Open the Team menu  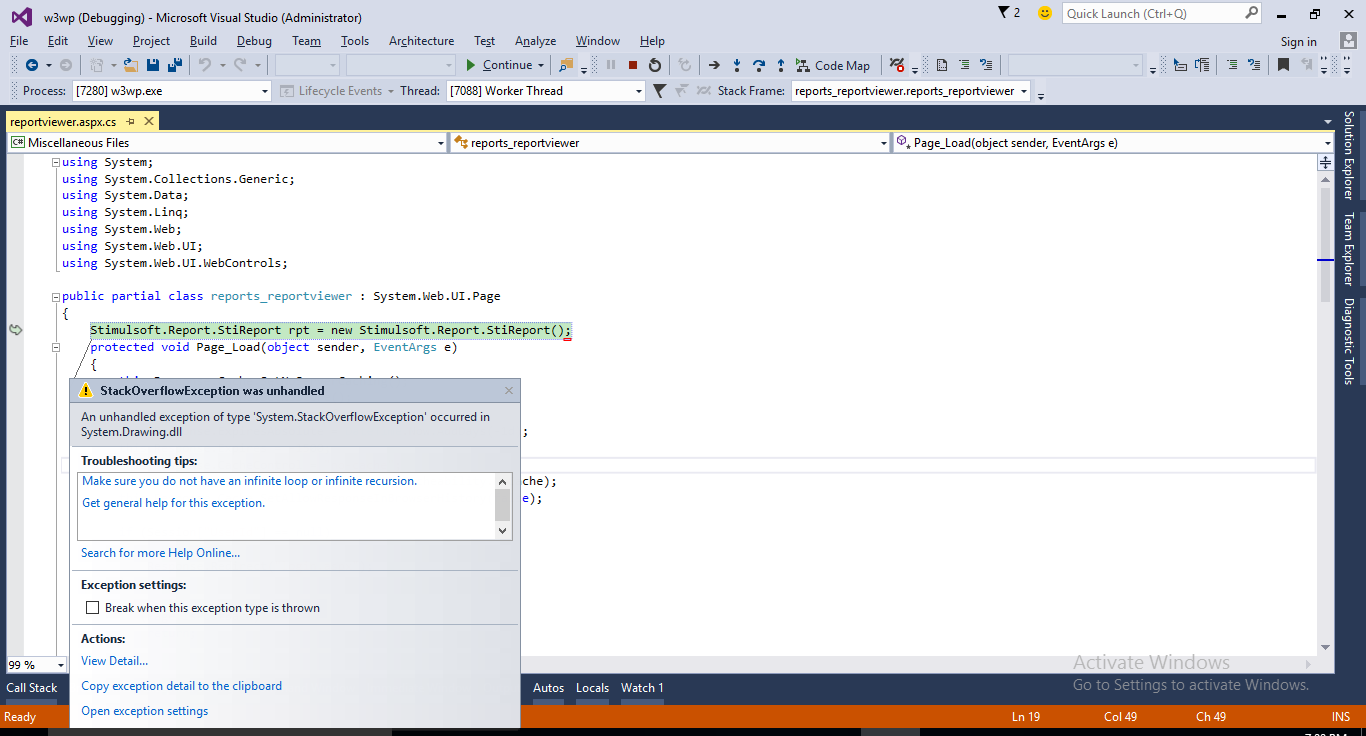pyautogui.click(x=306, y=41)
